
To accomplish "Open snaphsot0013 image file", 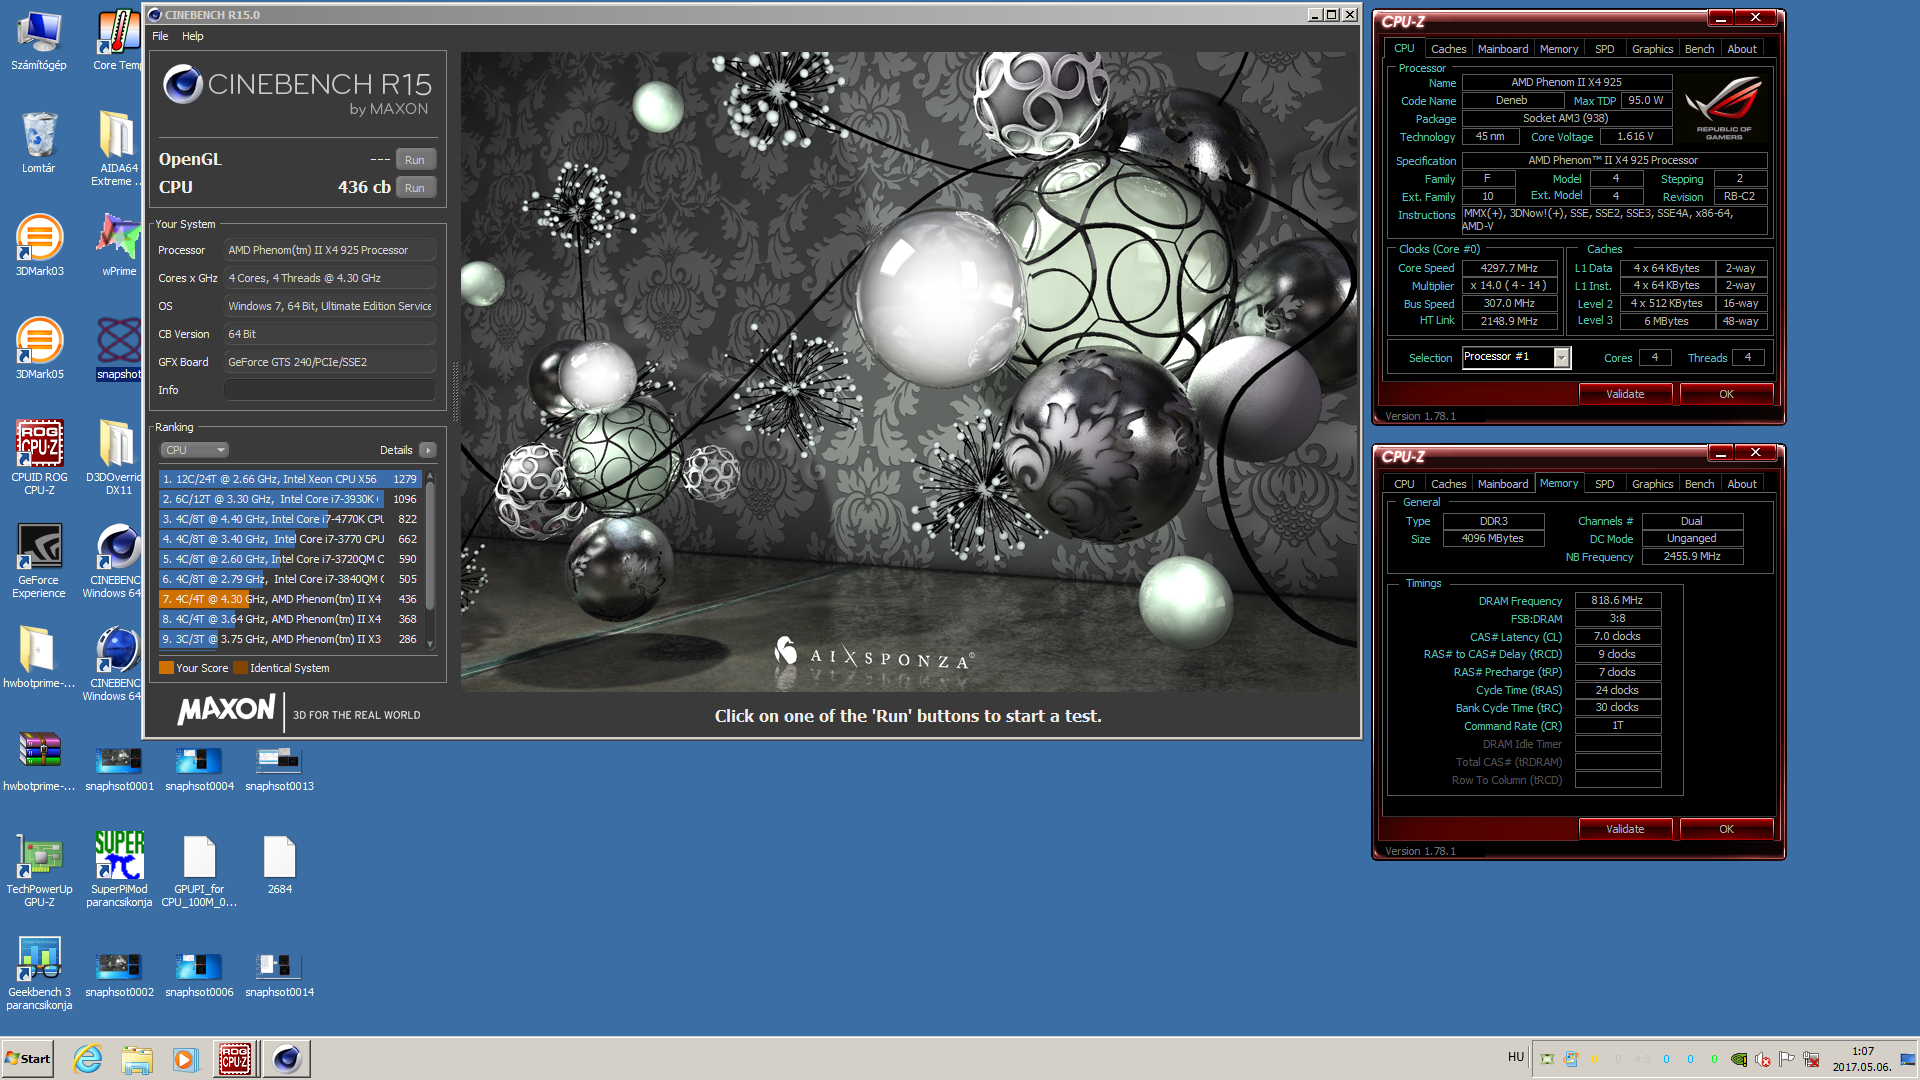I will 279,768.
